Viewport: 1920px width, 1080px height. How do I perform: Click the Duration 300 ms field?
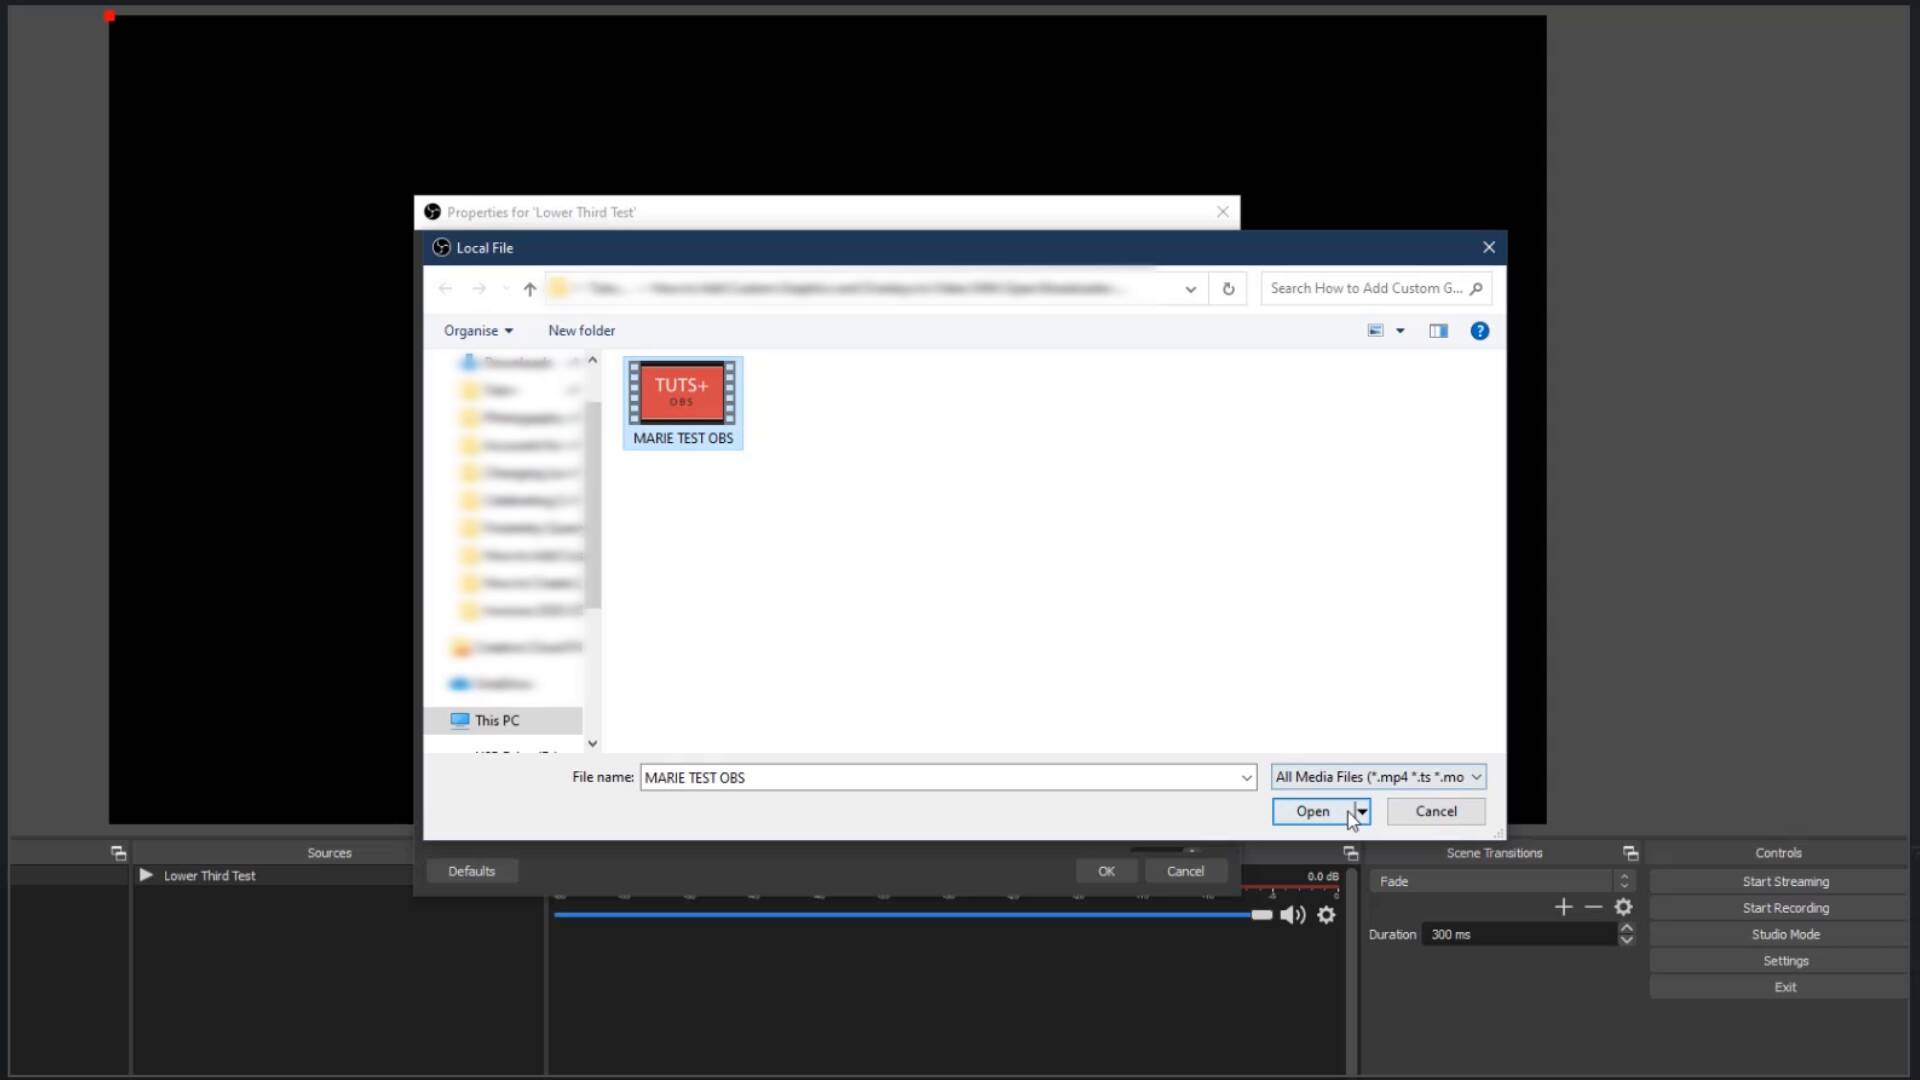1519,934
